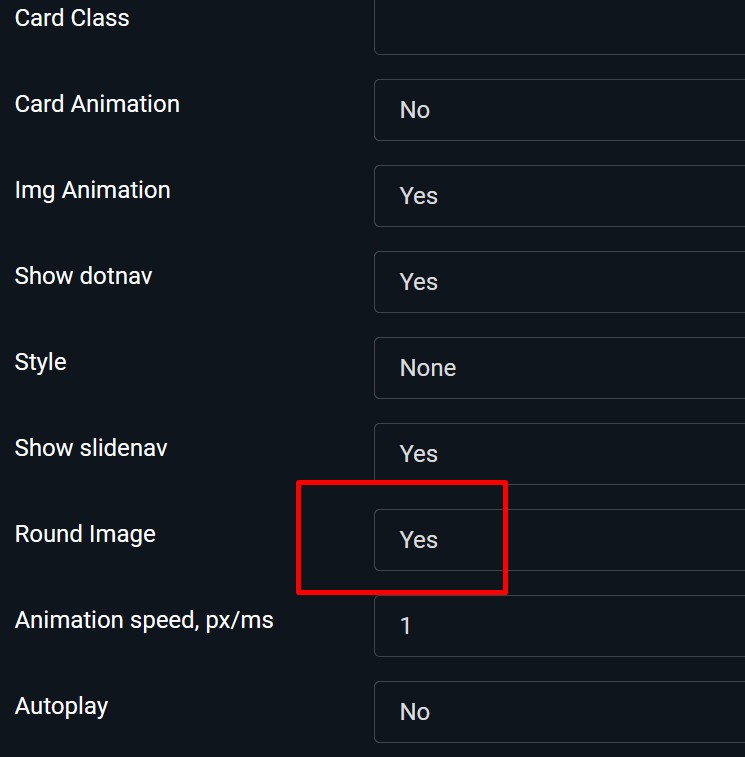Click the Card Class text input
Screen dimensions: 745x757
(560, 25)
